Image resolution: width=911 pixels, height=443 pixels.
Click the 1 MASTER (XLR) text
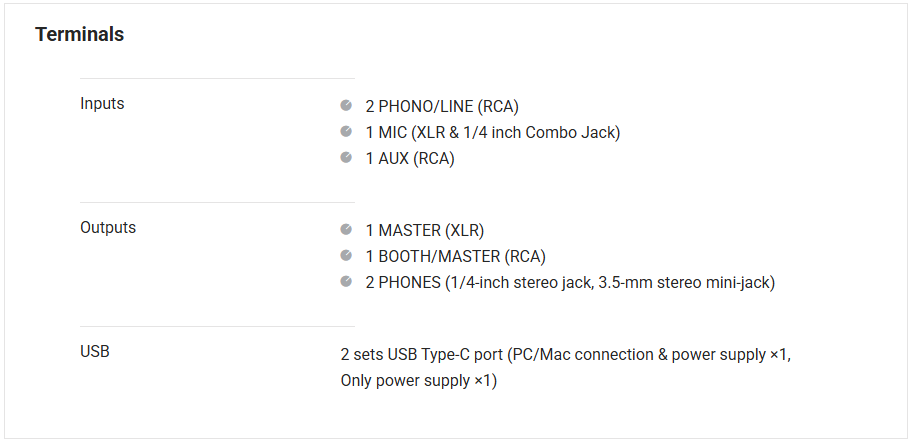click(x=424, y=230)
